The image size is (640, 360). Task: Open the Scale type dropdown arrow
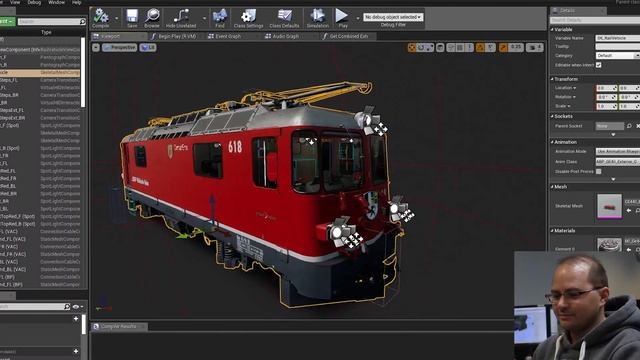click(x=569, y=106)
